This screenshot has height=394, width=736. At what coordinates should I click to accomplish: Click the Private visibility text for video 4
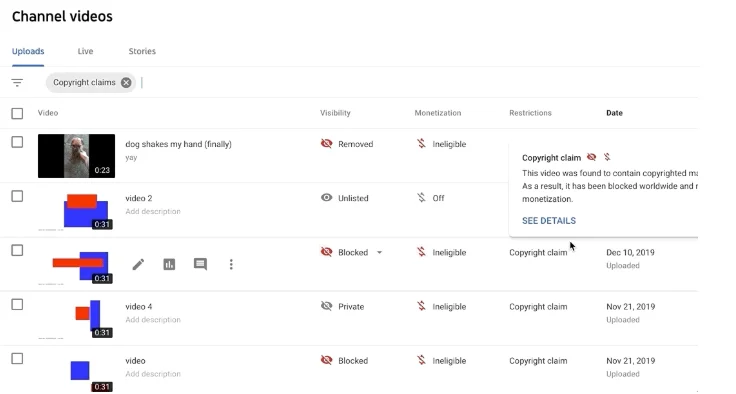point(351,307)
